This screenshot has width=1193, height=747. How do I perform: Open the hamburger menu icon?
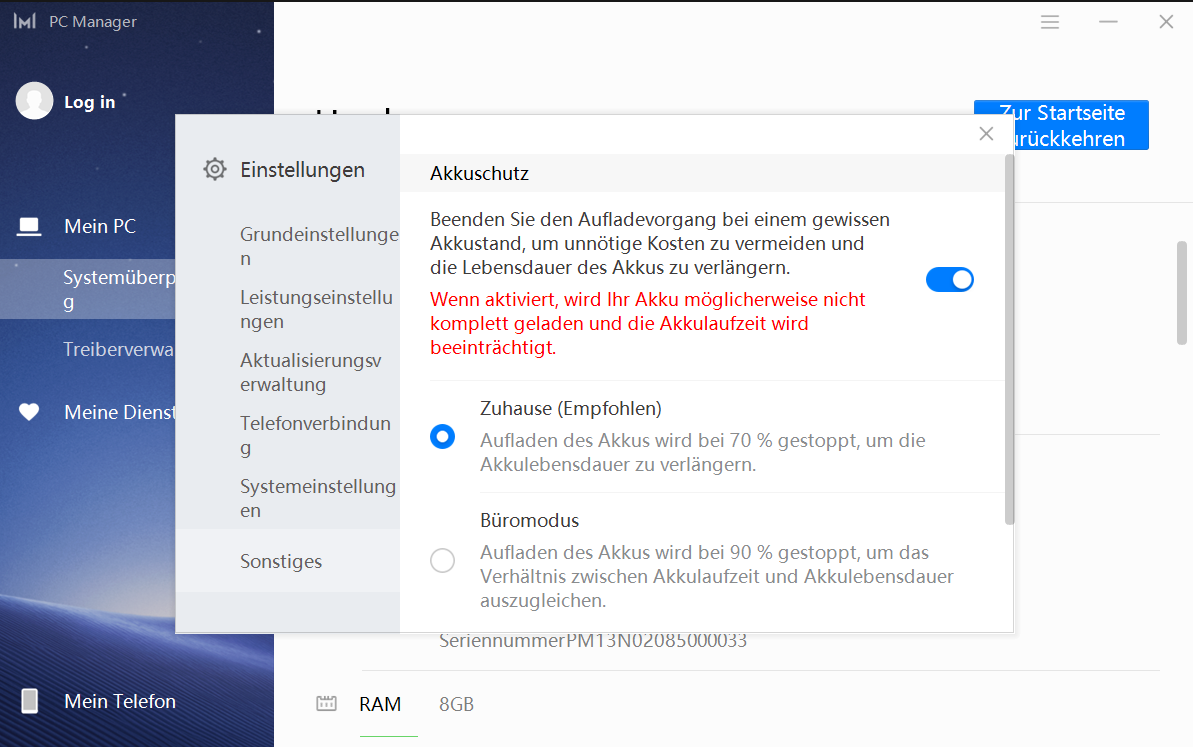[1049, 21]
